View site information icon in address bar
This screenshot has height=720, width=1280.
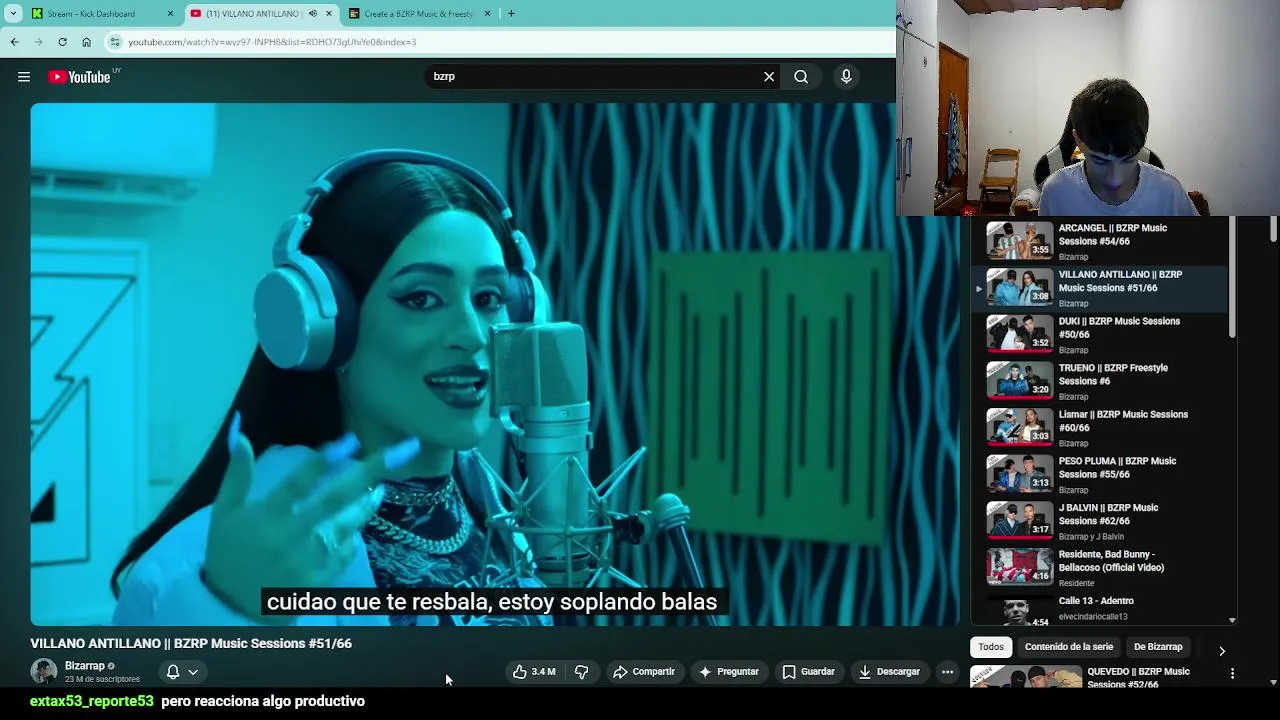coord(115,42)
